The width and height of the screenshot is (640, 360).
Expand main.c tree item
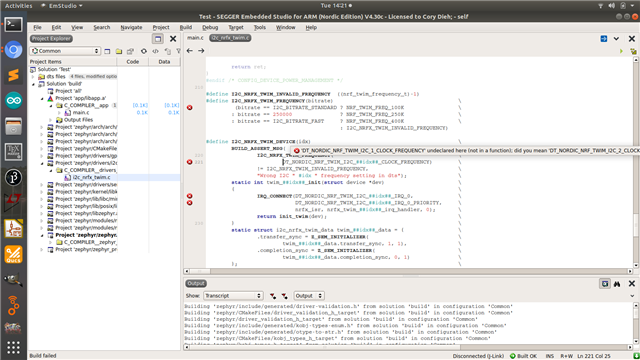click(60, 113)
